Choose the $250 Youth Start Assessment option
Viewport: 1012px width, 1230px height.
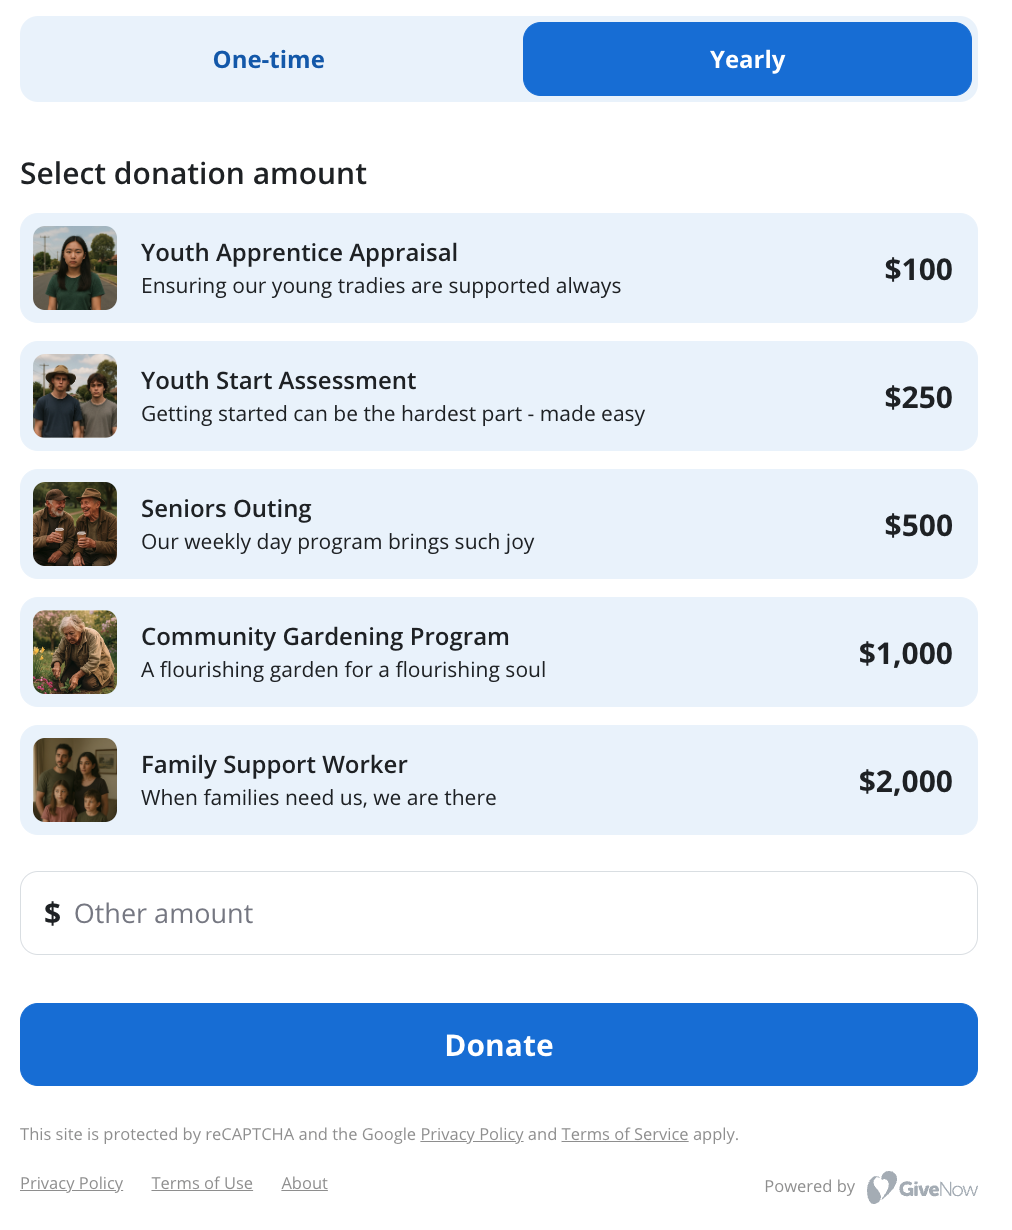(499, 396)
